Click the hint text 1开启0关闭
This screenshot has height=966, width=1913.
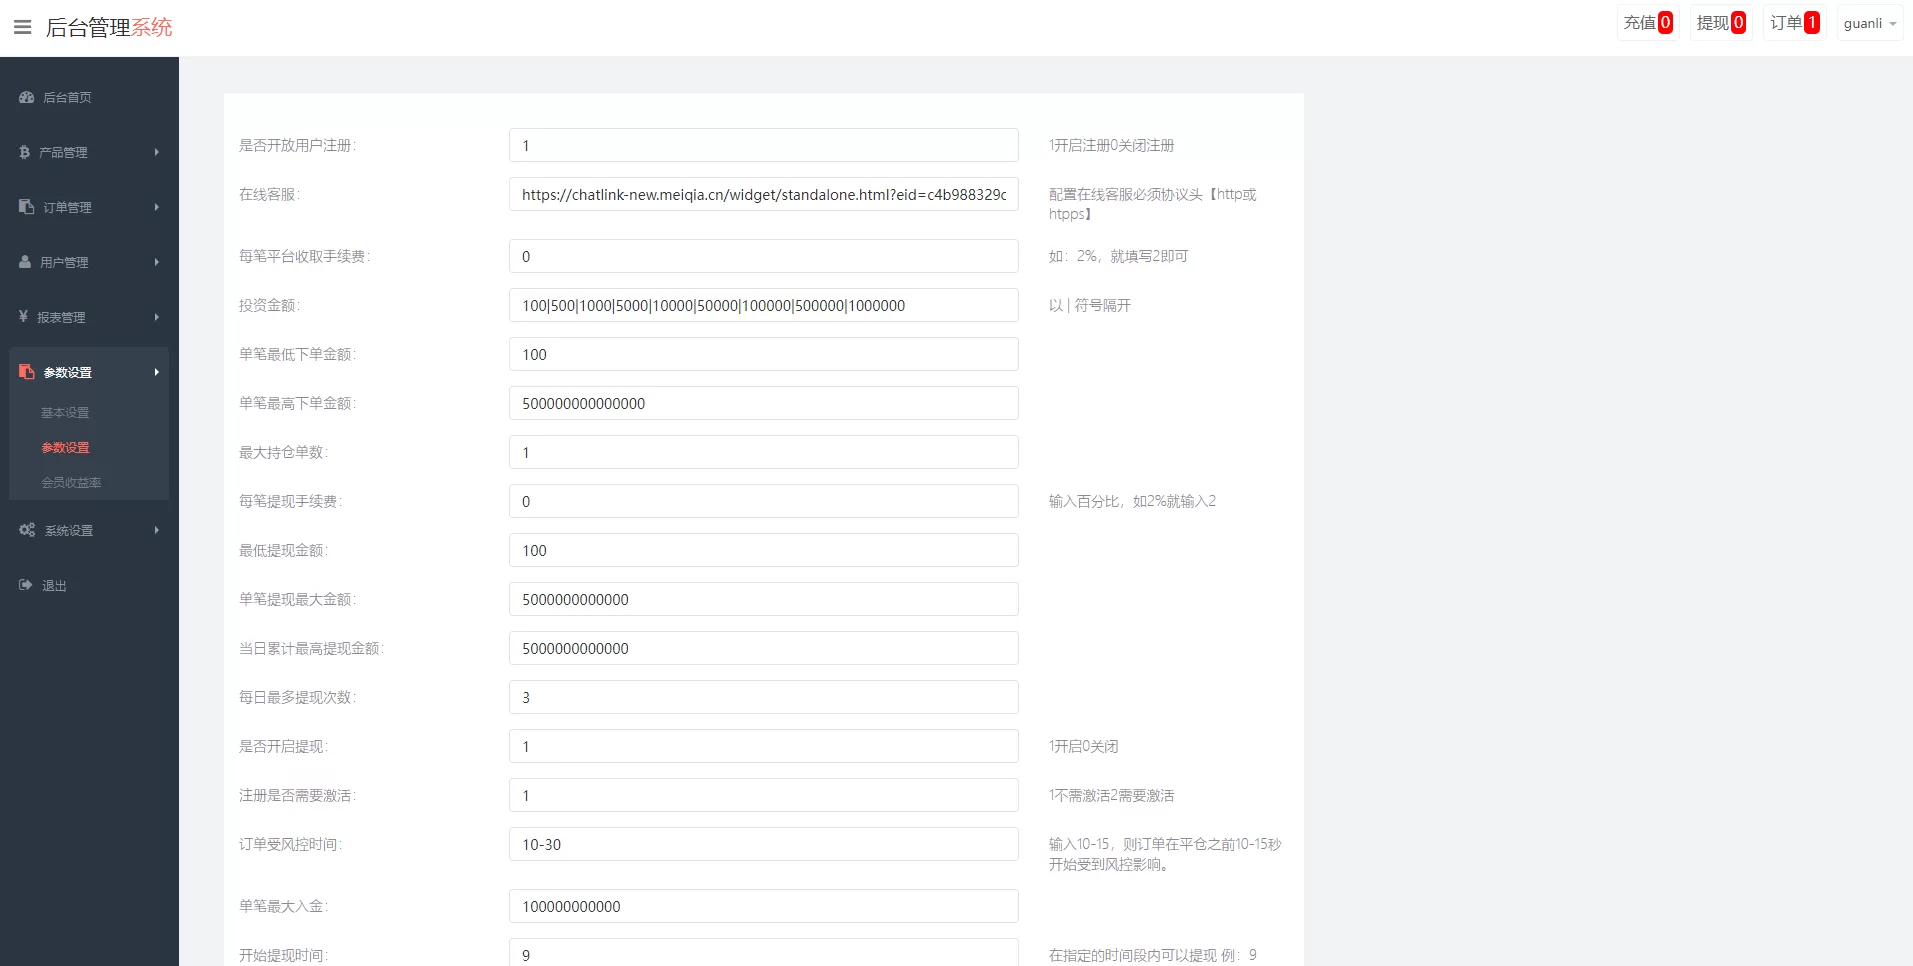tap(1083, 746)
